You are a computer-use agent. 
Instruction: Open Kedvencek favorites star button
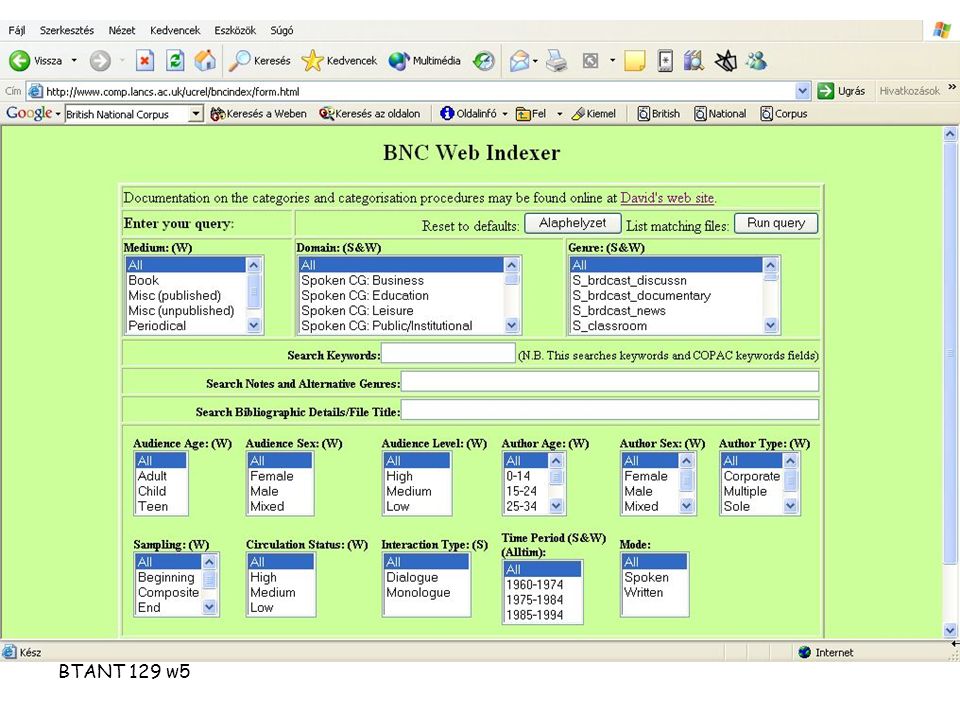tap(339, 61)
